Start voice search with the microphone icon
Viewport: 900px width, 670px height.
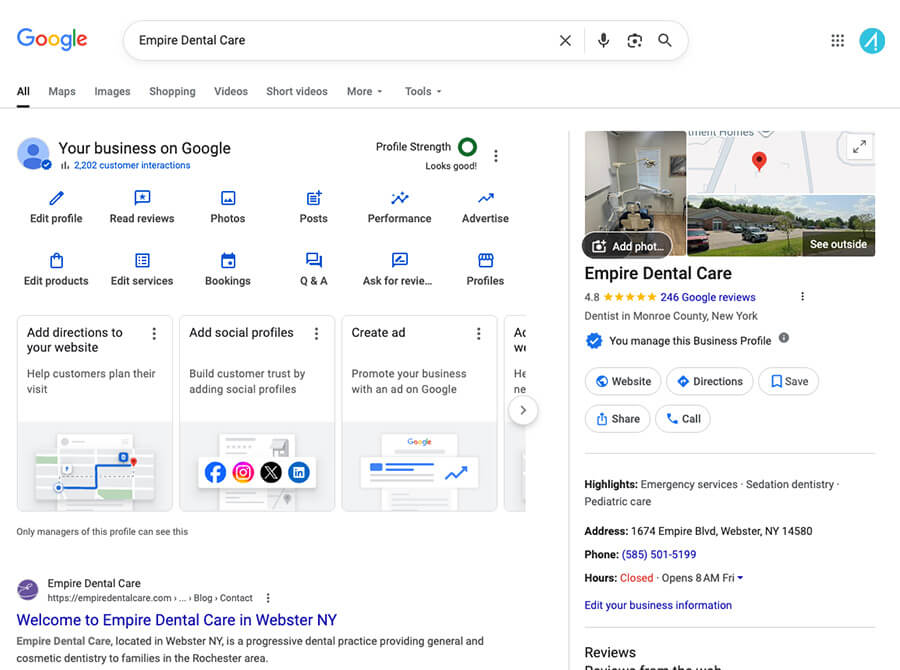tap(603, 40)
